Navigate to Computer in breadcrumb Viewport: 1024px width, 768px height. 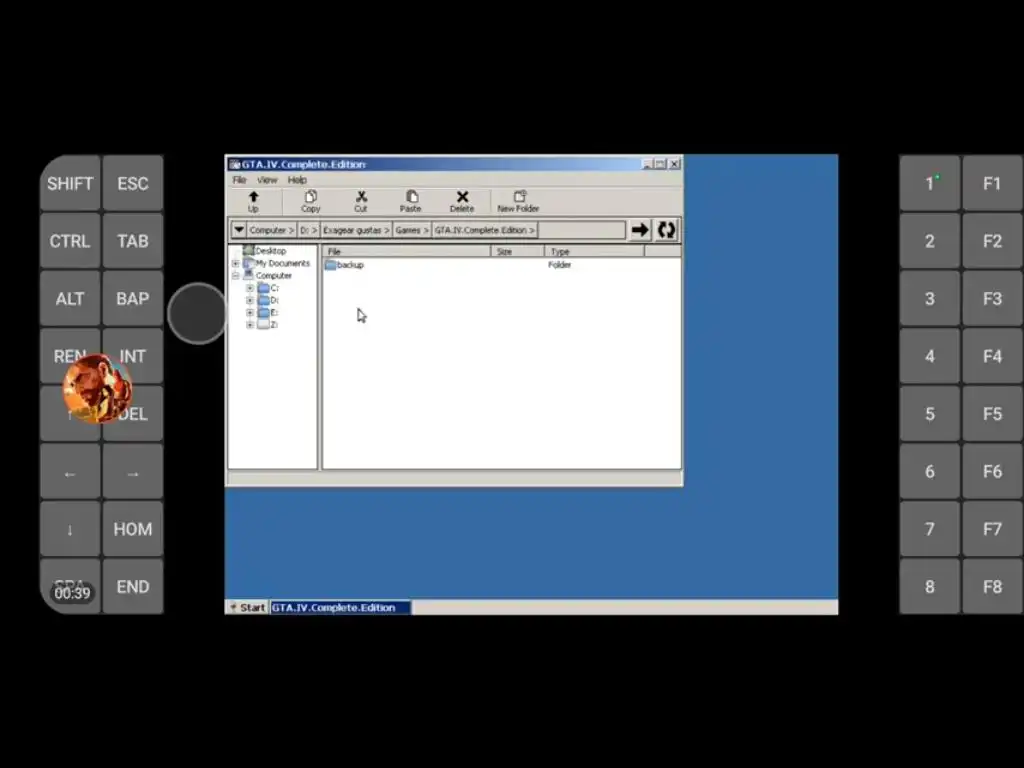(272, 230)
